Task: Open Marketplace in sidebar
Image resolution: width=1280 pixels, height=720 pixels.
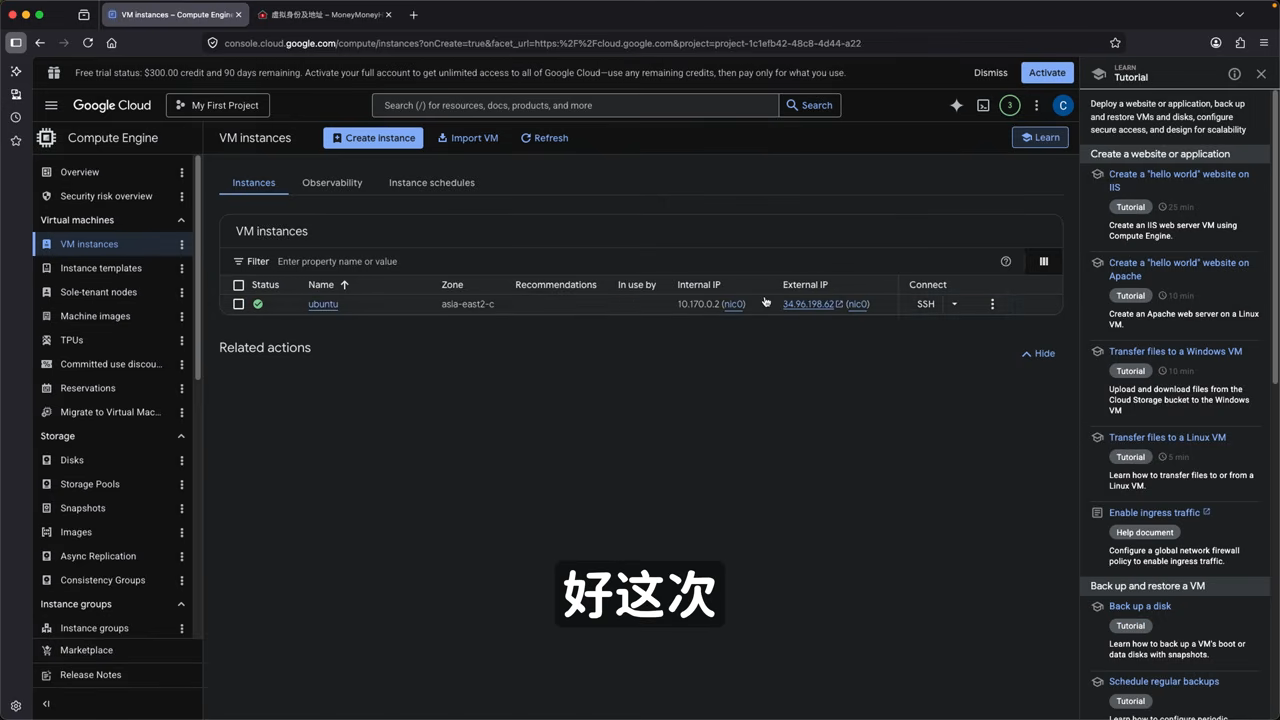Action: (86, 650)
